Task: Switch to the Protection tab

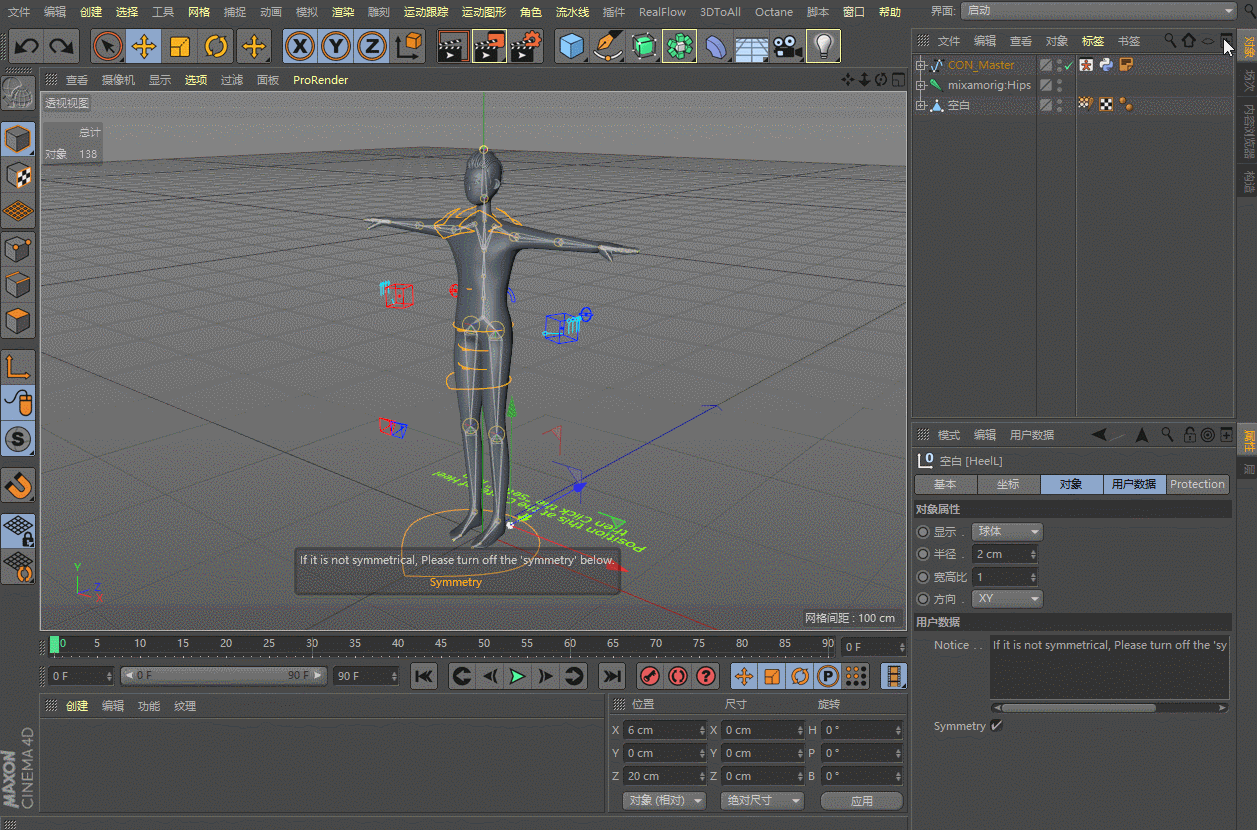Action: click(1197, 484)
